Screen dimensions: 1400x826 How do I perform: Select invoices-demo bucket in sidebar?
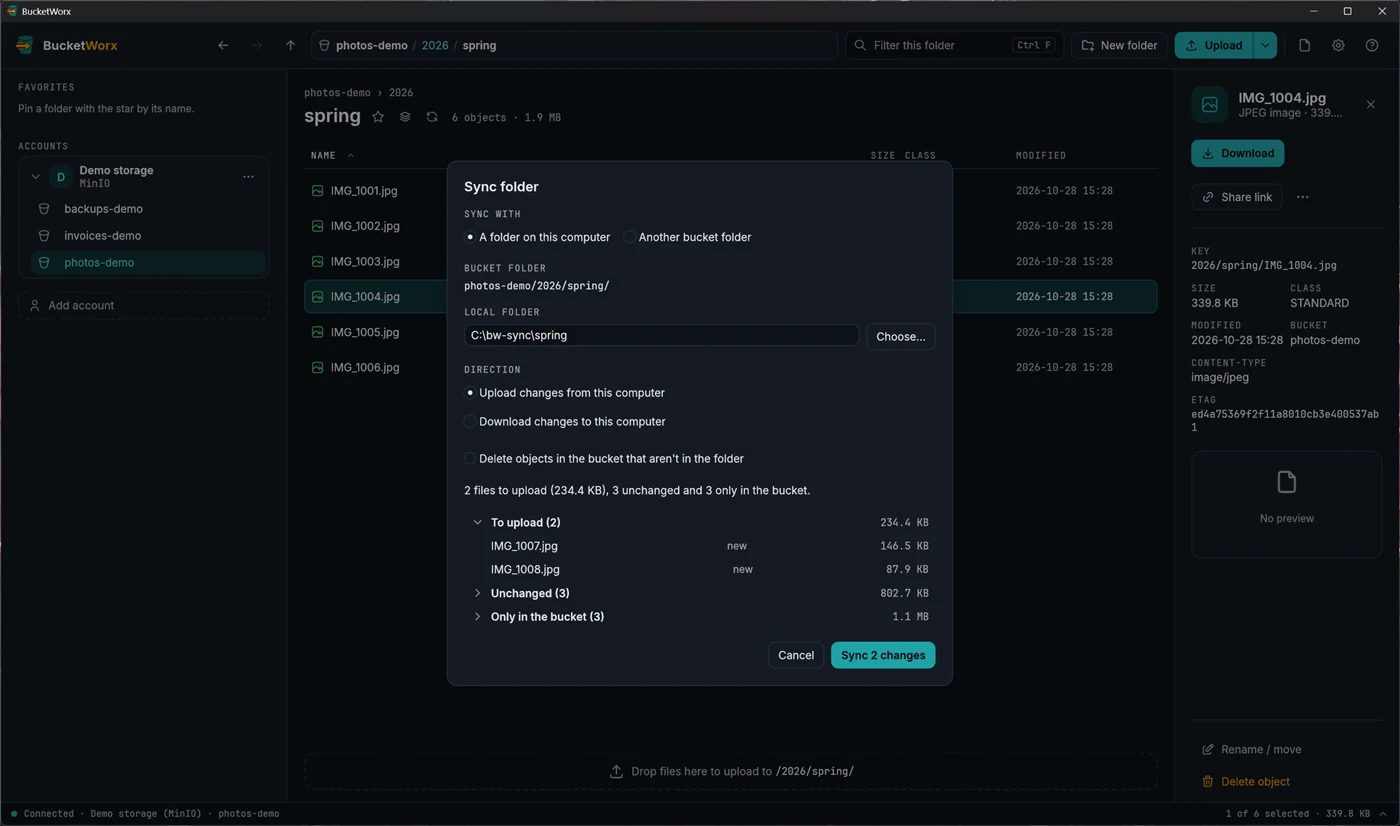point(150,236)
